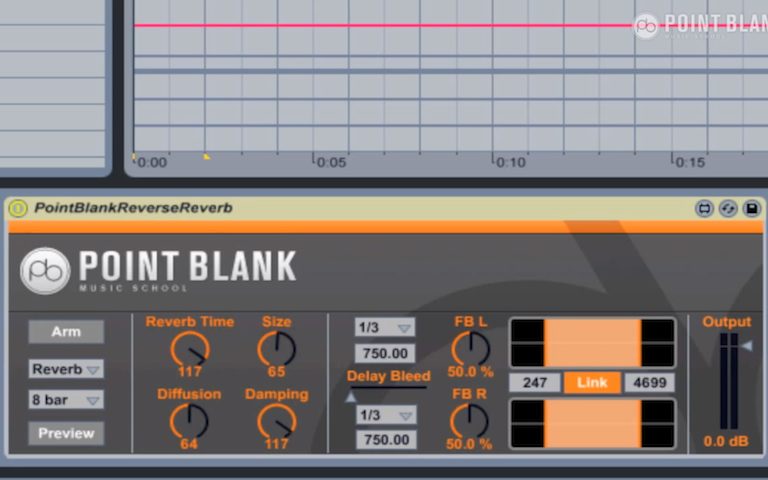Image resolution: width=768 pixels, height=480 pixels.
Task: Click the device title bar icon beside Save
Action: click(728, 209)
